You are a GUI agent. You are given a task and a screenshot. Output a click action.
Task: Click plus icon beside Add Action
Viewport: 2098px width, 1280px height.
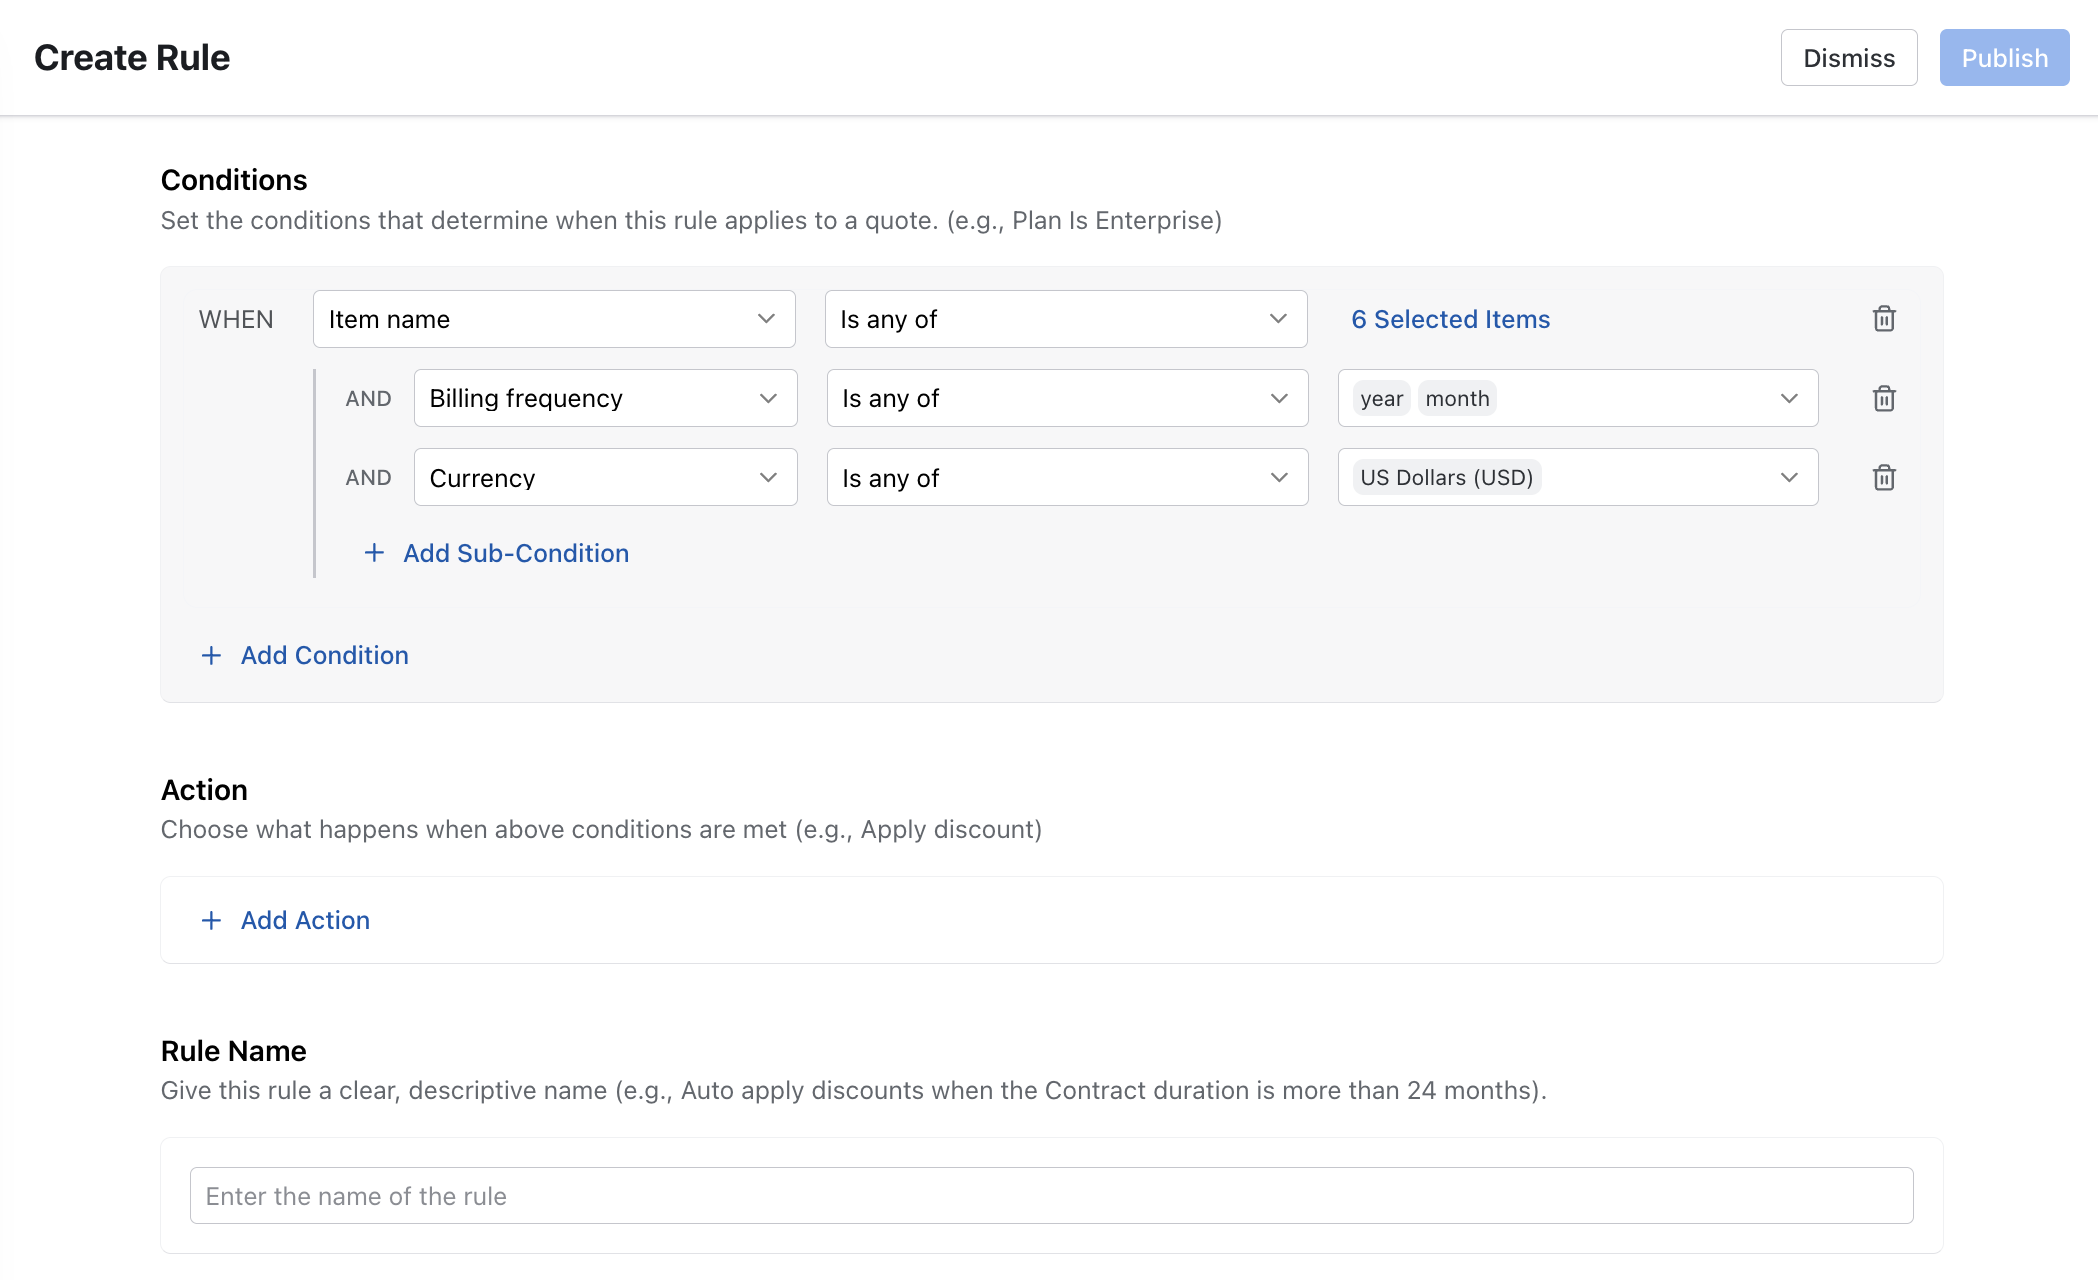pyautogui.click(x=211, y=920)
